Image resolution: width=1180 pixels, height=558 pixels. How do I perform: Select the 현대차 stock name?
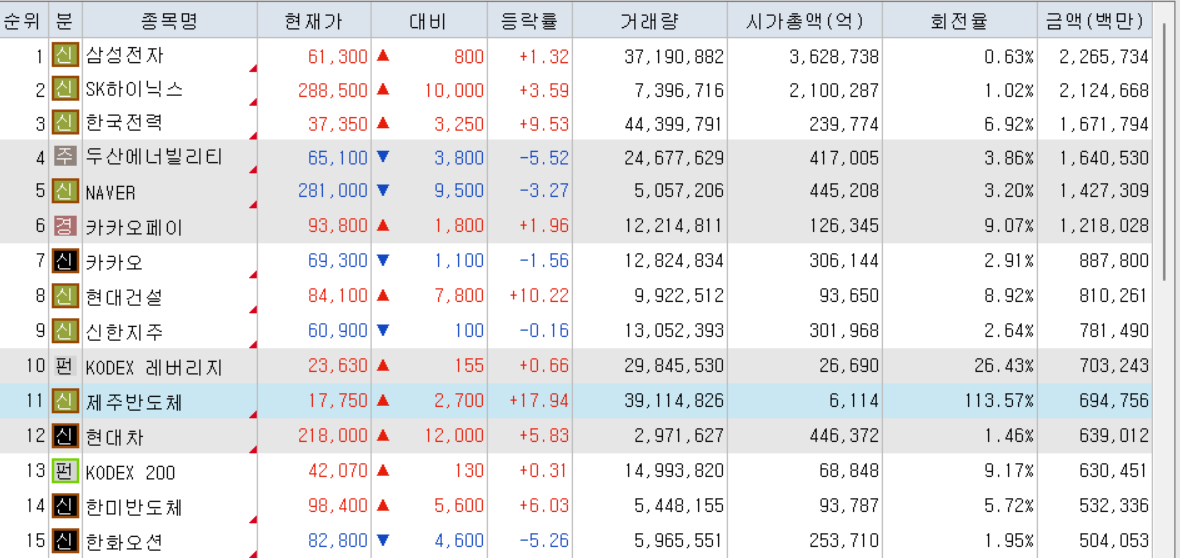point(114,435)
